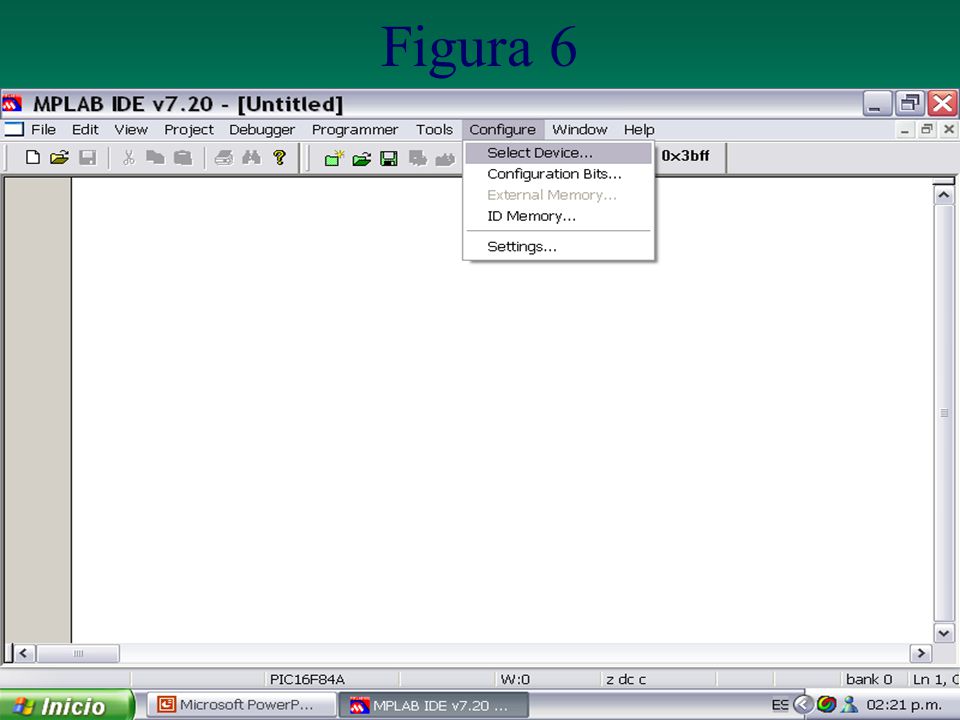The height and width of the screenshot is (720, 960).
Task: Switch to Microsoft PowerPoint taskbar button
Action: 241,705
